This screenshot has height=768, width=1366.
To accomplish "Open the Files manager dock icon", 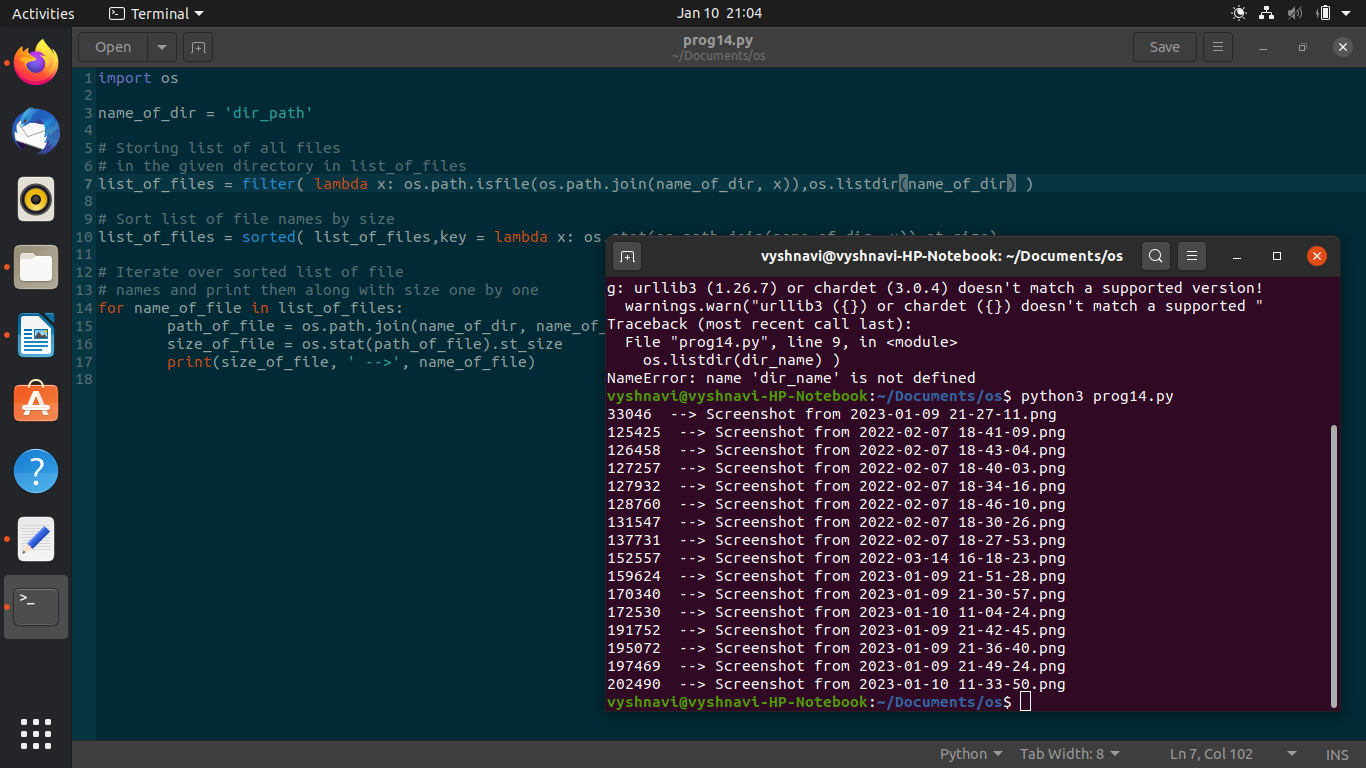I will point(36,267).
